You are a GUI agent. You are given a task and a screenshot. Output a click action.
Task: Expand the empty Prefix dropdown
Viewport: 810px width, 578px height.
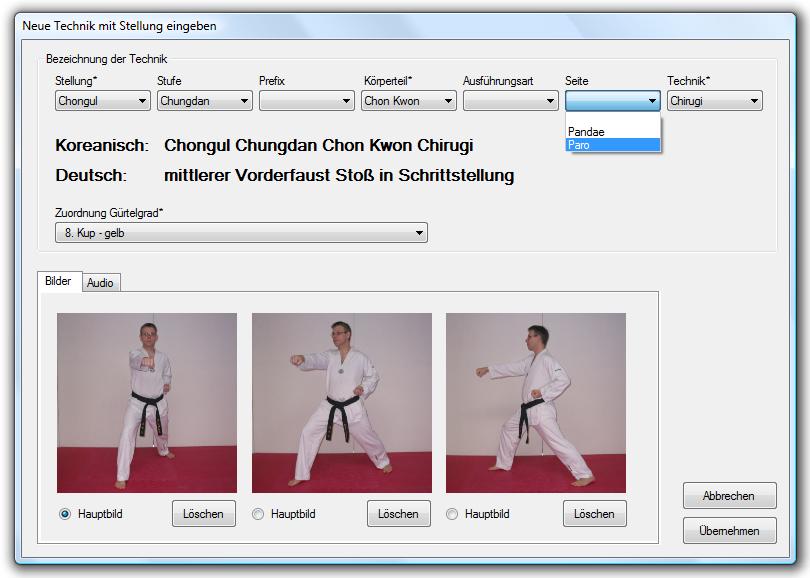pyautogui.click(x=307, y=101)
